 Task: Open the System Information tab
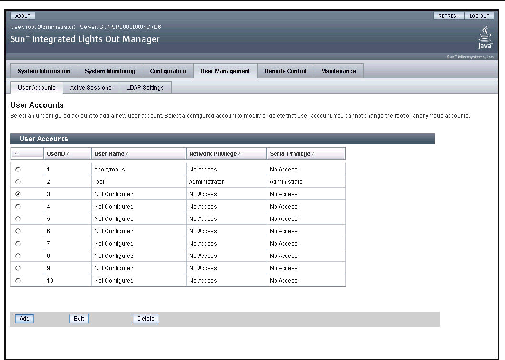click(44, 71)
